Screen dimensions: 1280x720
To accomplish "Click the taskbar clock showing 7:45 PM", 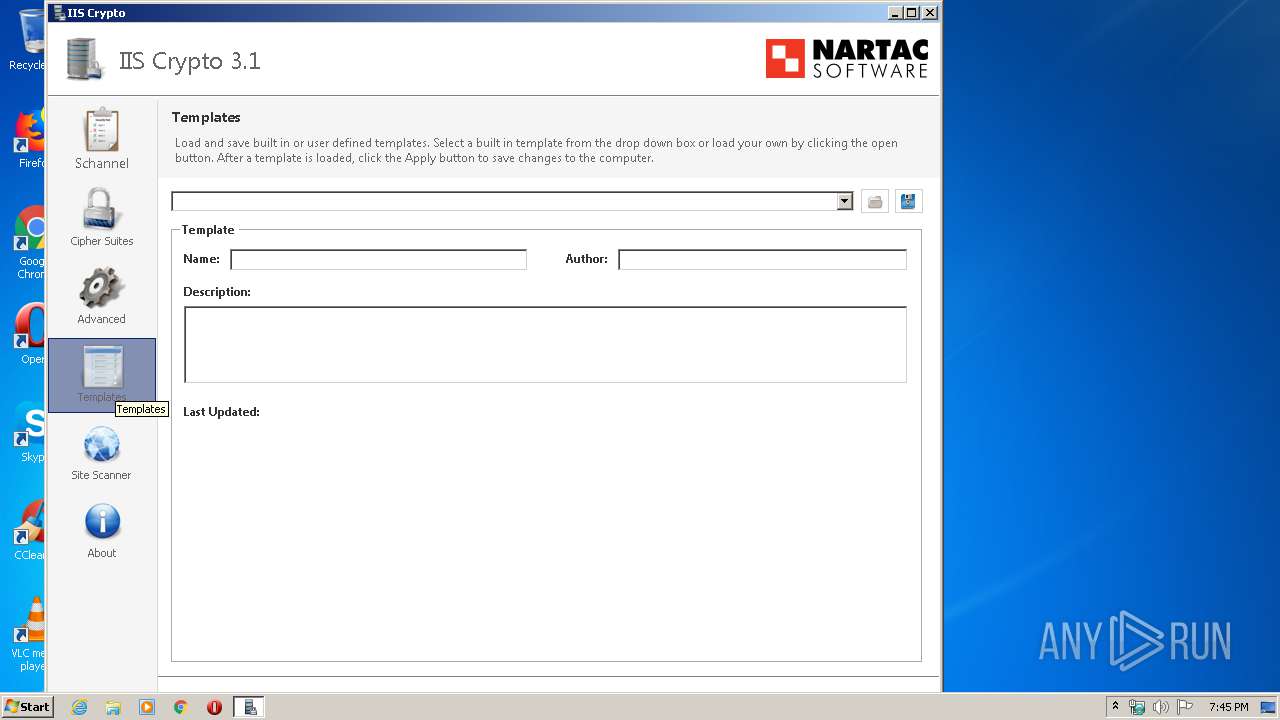I will (x=1228, y=707).
